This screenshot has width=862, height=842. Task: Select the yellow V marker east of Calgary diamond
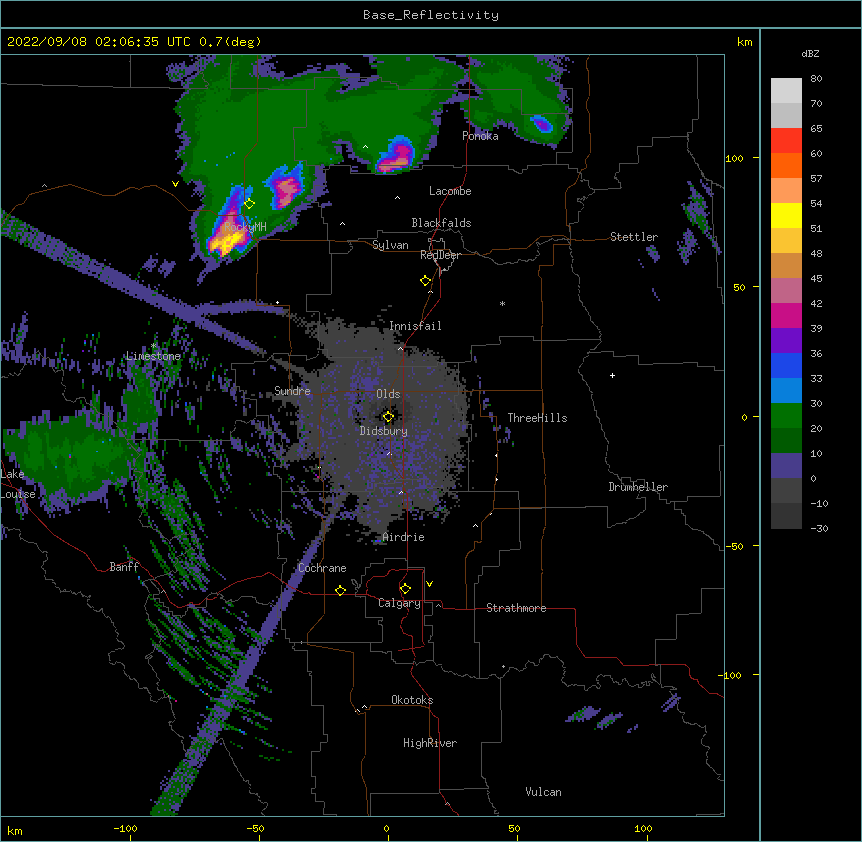(x=429, y=584)
